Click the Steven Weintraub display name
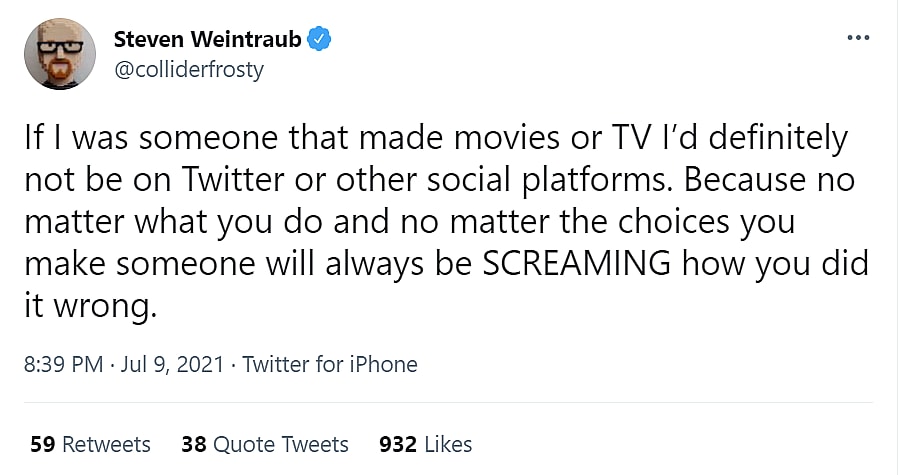Screen dimensions: 904x475 pyautogui.click(x=207, y=40)
